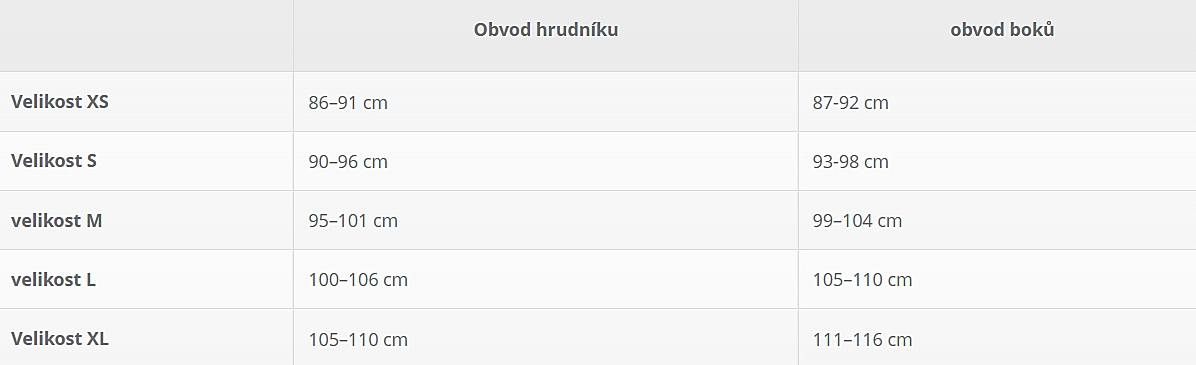Viewport: 1196px width, 365px height.
Task: Select the Velikost S row label
Action: pos(53,161)
